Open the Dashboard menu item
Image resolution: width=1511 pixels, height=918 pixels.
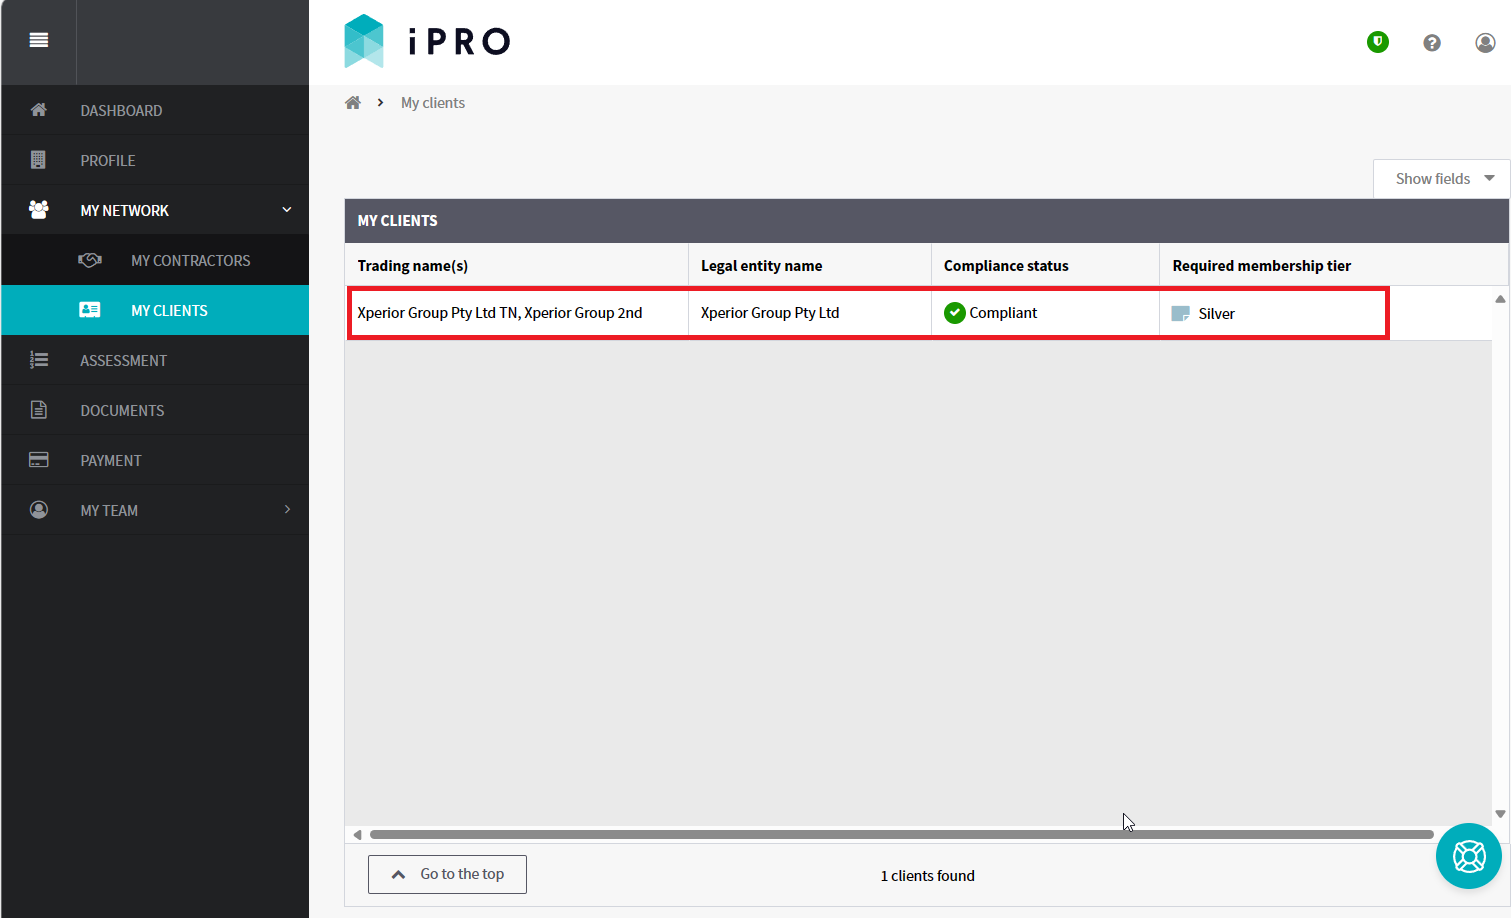(155, 110)
